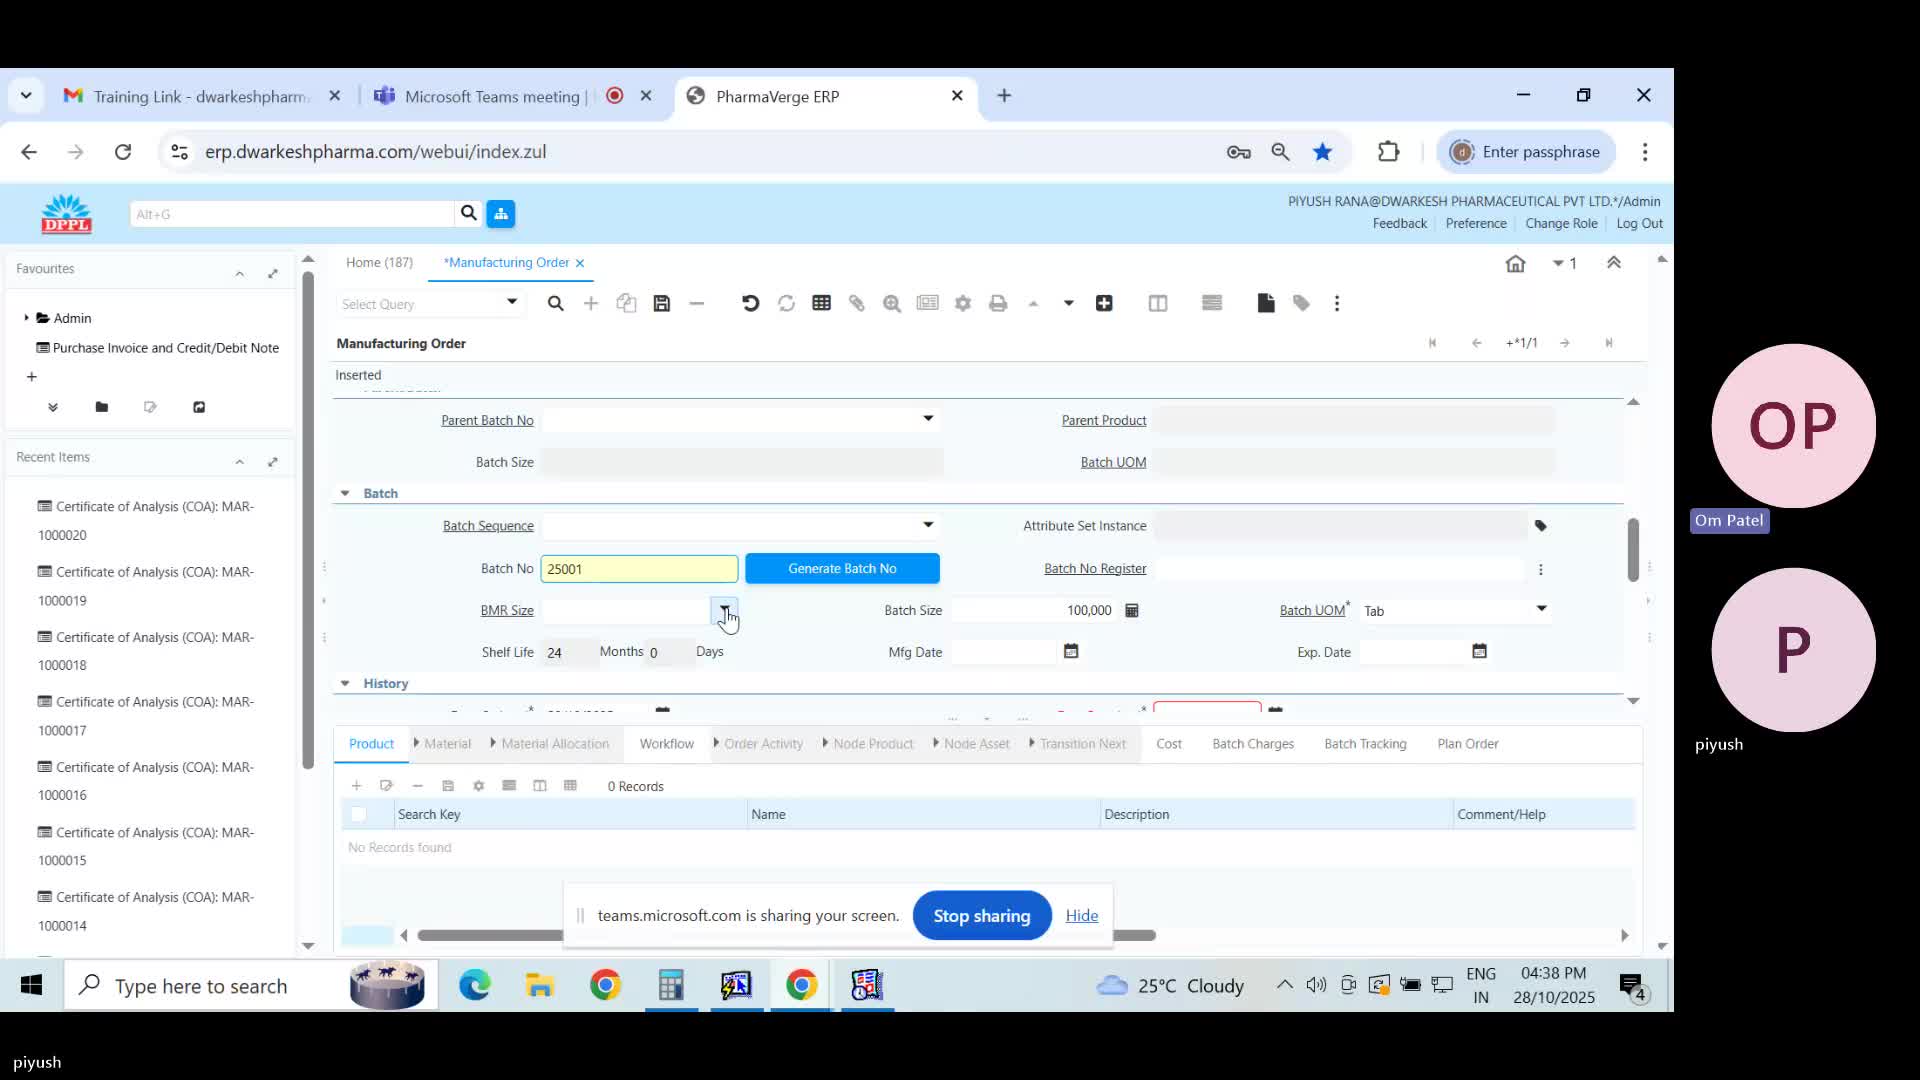The width and height of the screenshot is (1920, 1080).
Task: Click the document archive icon in toolbar
Action: pyautogui.click(x=1266, y=303)
